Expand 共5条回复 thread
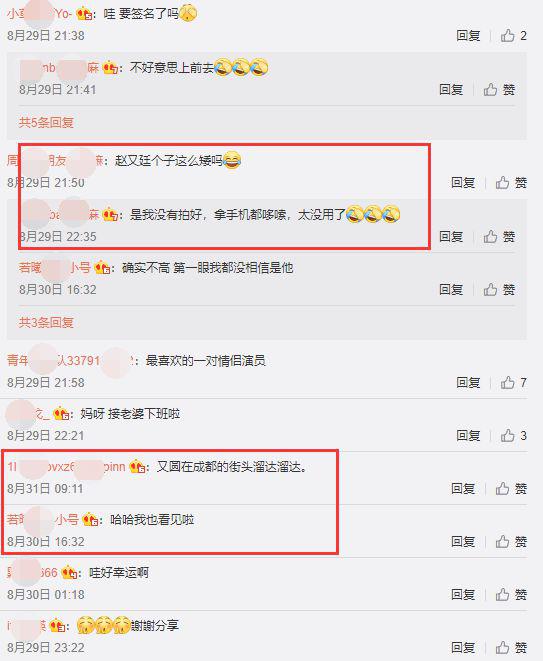The width and height of the screenshot is (543, 661). [46, 122]
